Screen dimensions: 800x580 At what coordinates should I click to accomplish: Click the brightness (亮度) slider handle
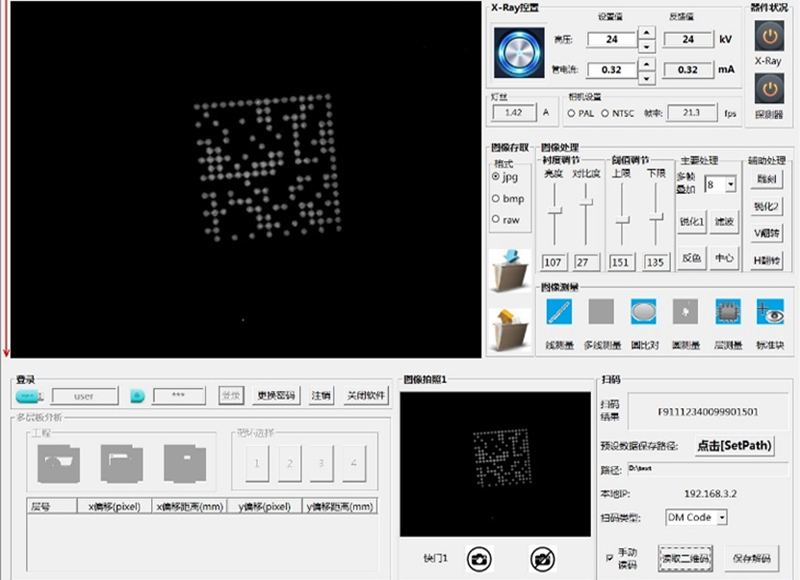553,208
